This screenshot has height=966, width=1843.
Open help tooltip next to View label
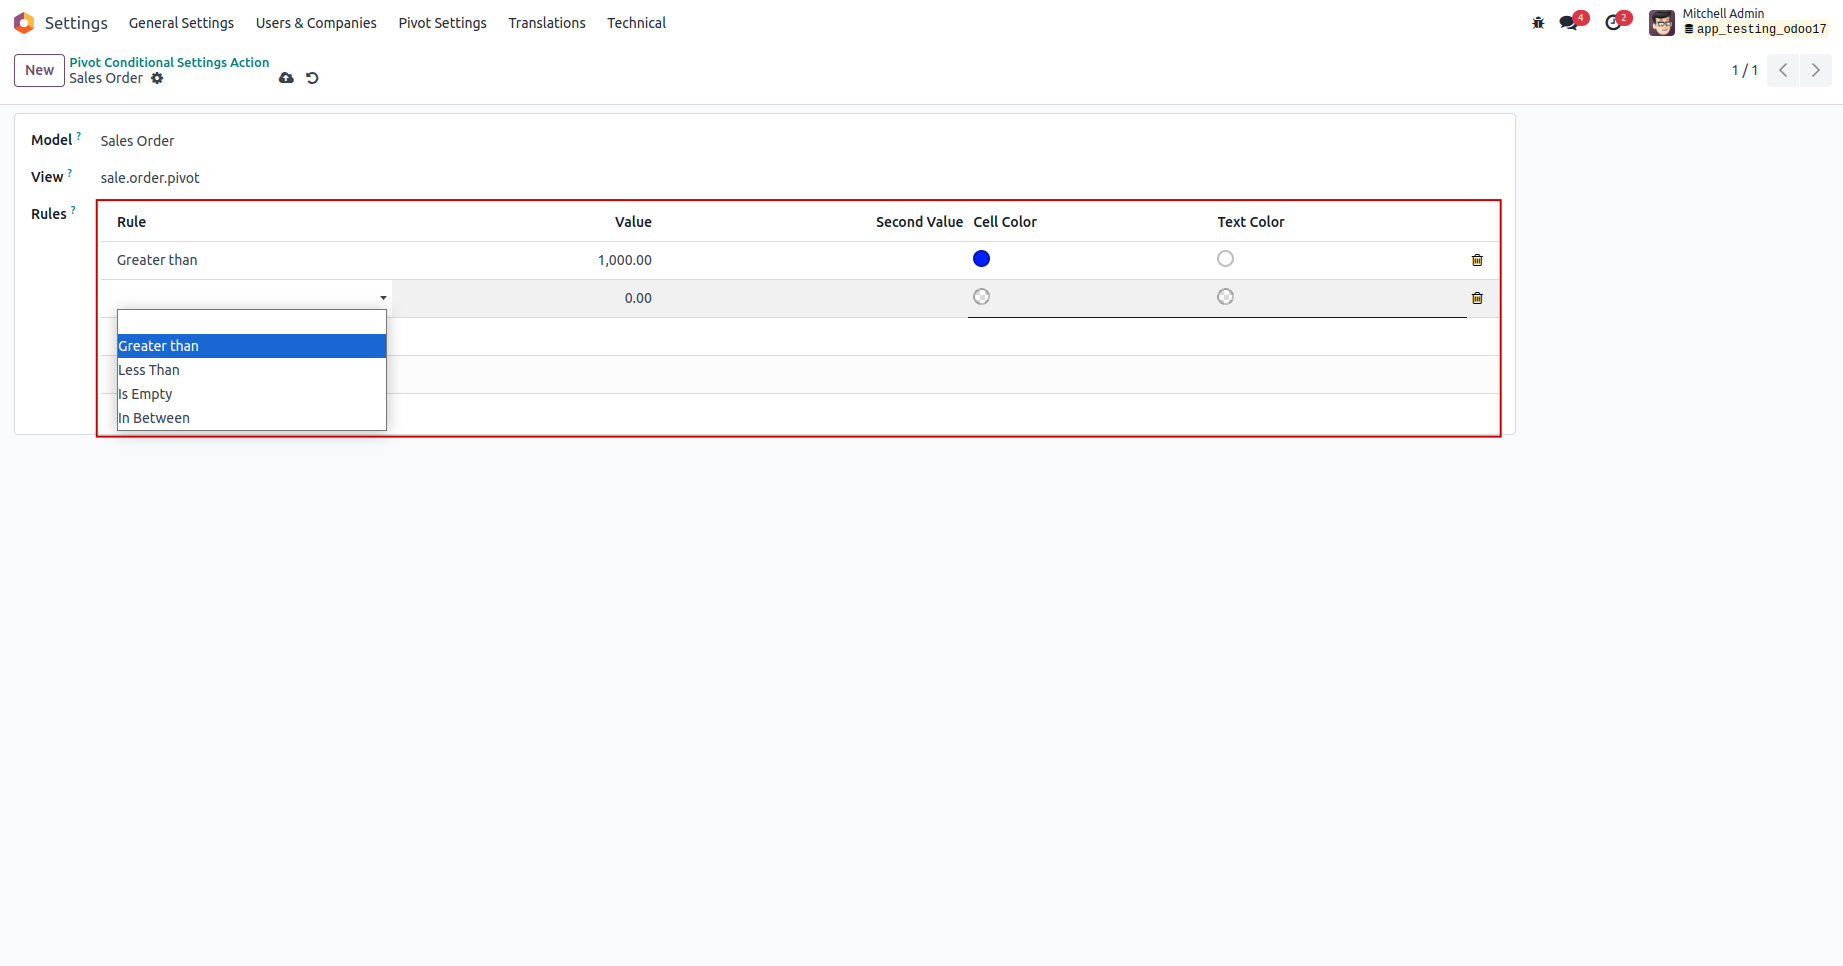pyautogui.click(x=70, y=173)
